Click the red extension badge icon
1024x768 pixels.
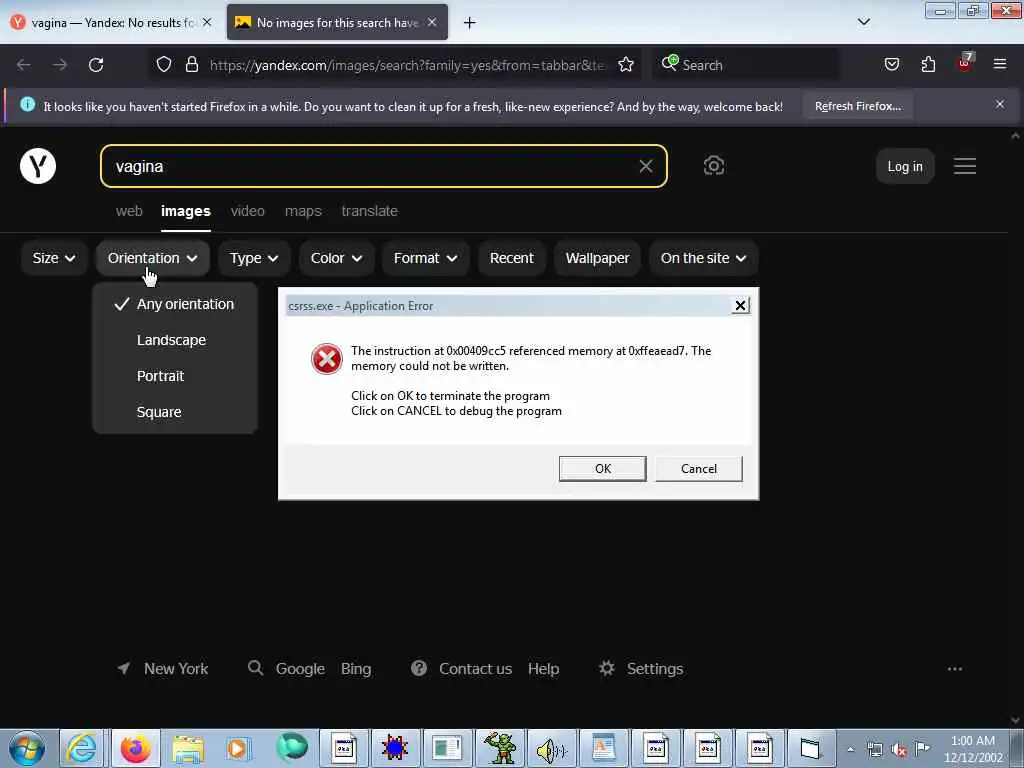click(x=965, y=63)
